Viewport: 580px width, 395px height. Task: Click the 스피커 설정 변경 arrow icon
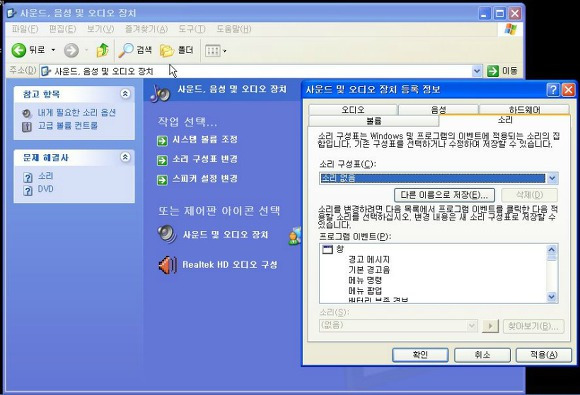(x=162, y=180)
